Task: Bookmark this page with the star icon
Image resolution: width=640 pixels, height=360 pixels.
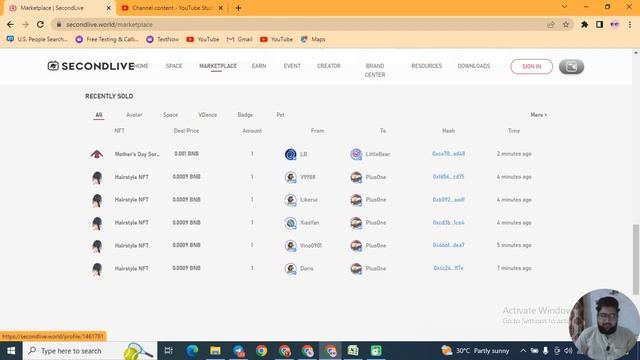Action: pos(566,24)
